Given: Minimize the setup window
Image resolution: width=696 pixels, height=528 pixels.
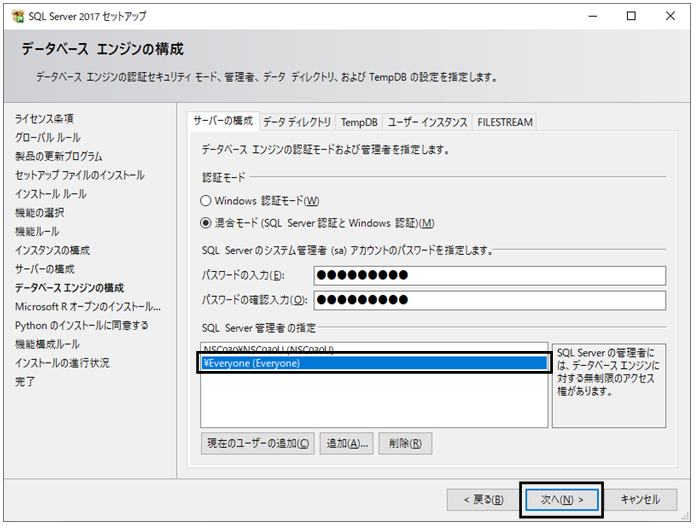Looking at the screenshot, I should [593, 16].
